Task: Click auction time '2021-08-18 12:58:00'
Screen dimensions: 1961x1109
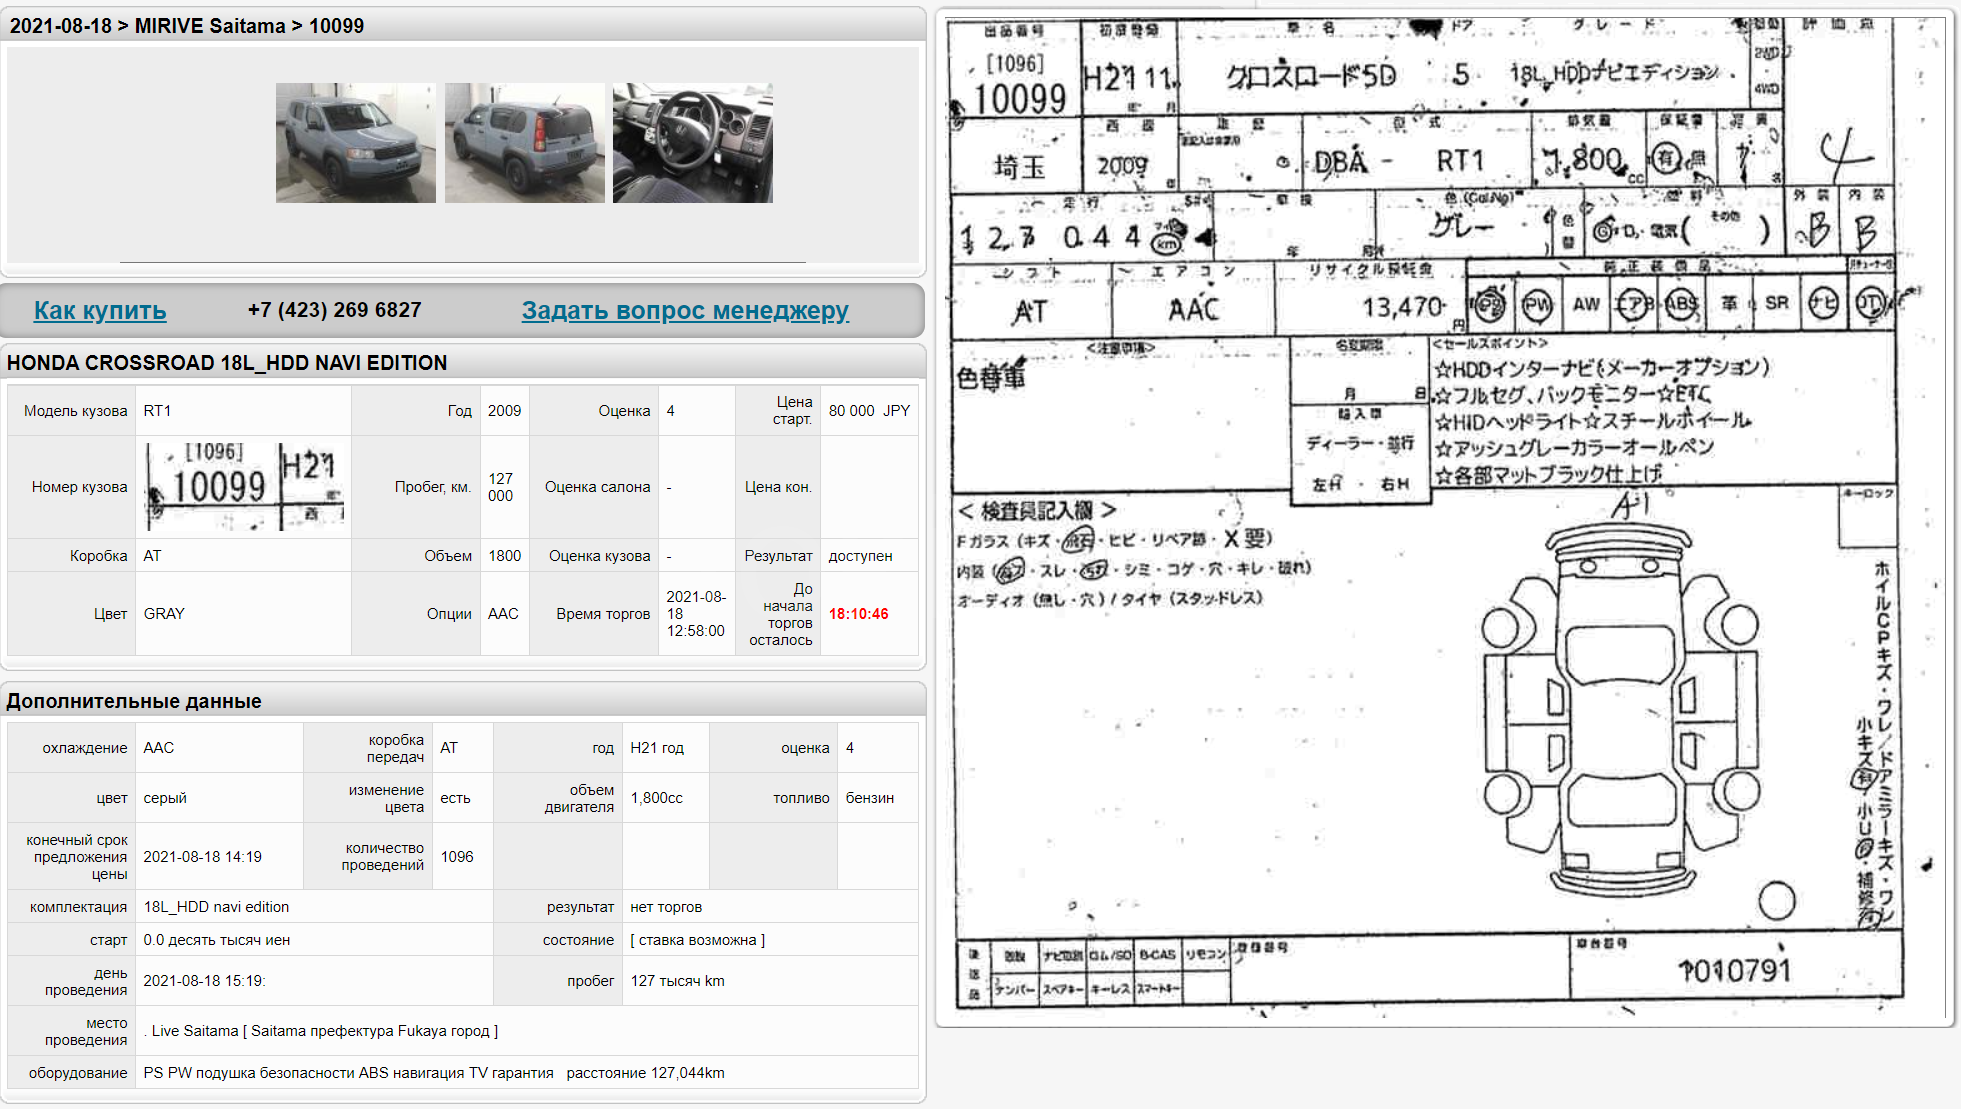Action: pos(695,614)
